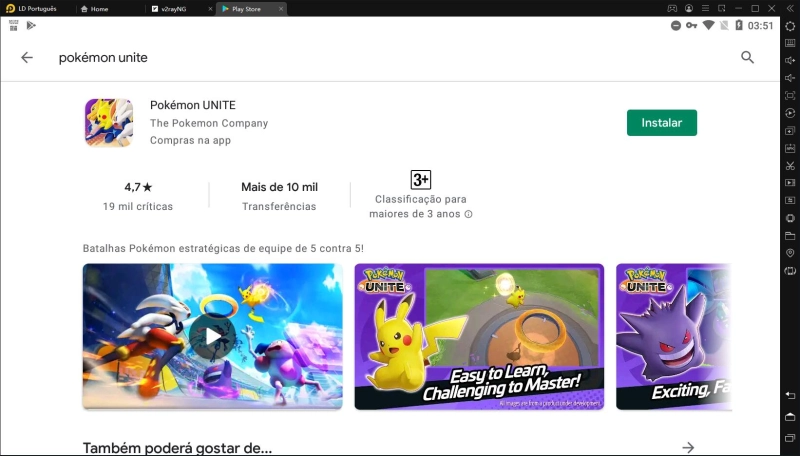Open the 3+ content rating badge
800x456 pixels.
tap(420, 180)
